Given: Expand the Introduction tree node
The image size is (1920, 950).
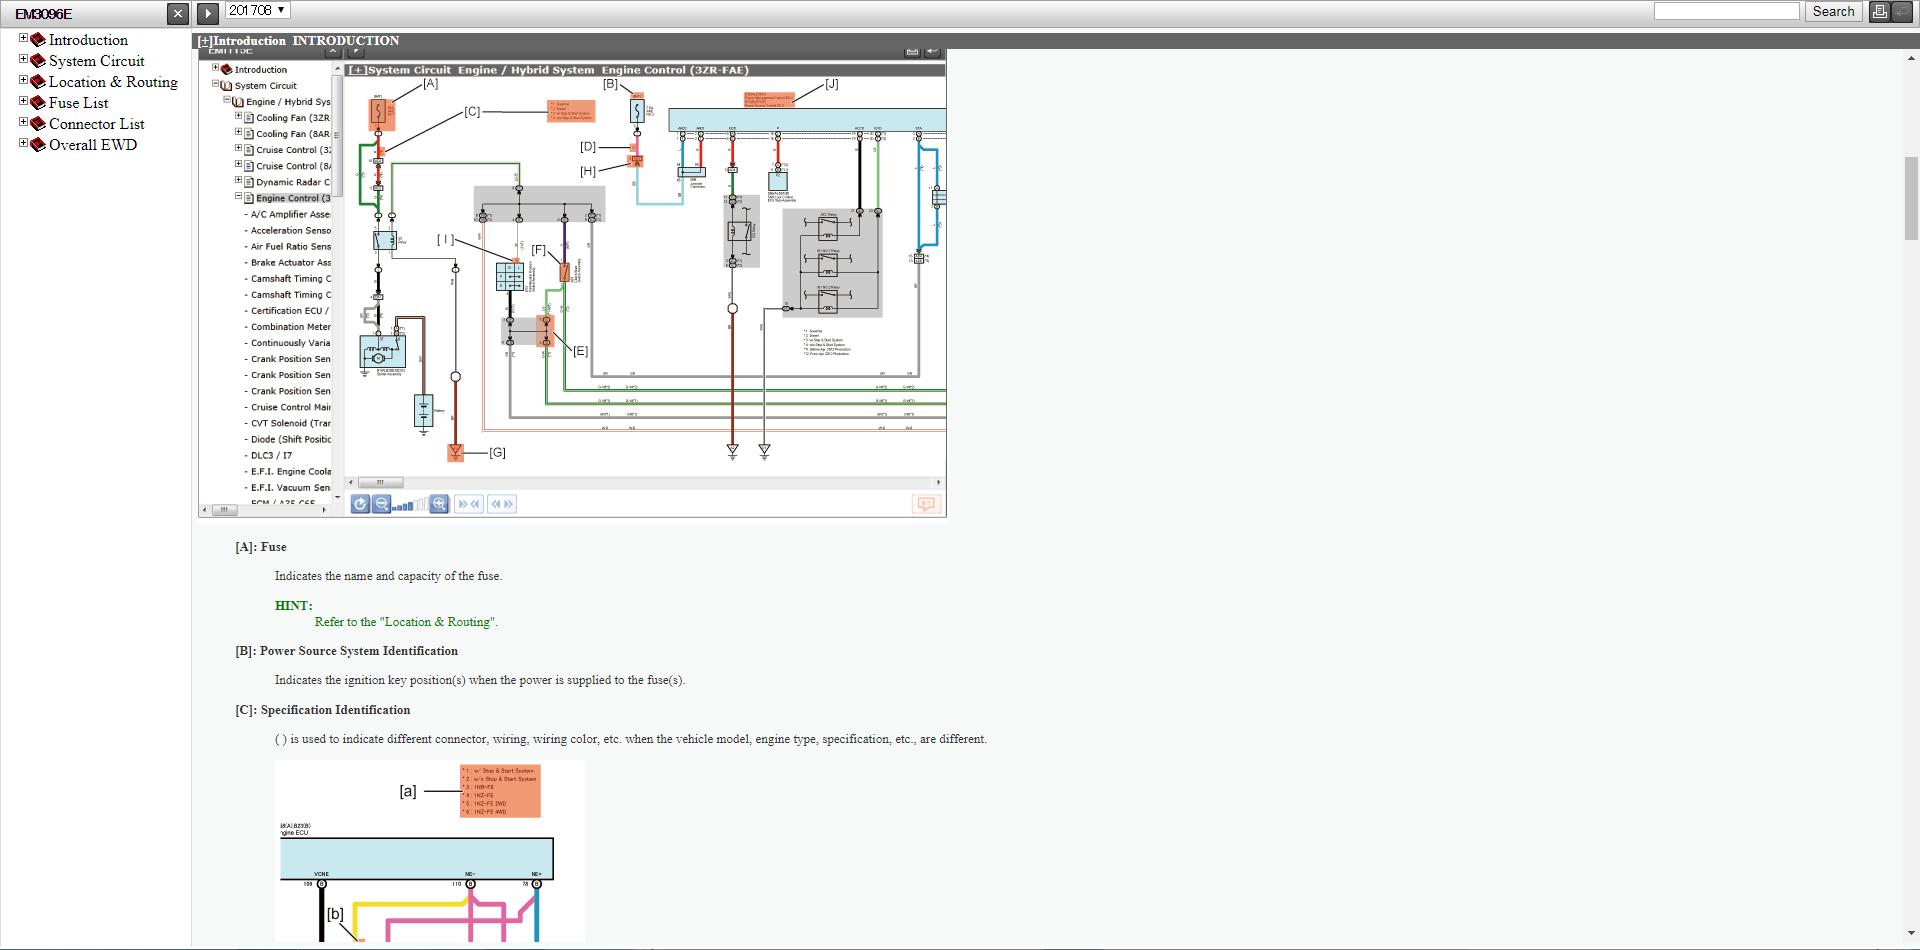Looking at the screenshot, I should coord(23,38).
